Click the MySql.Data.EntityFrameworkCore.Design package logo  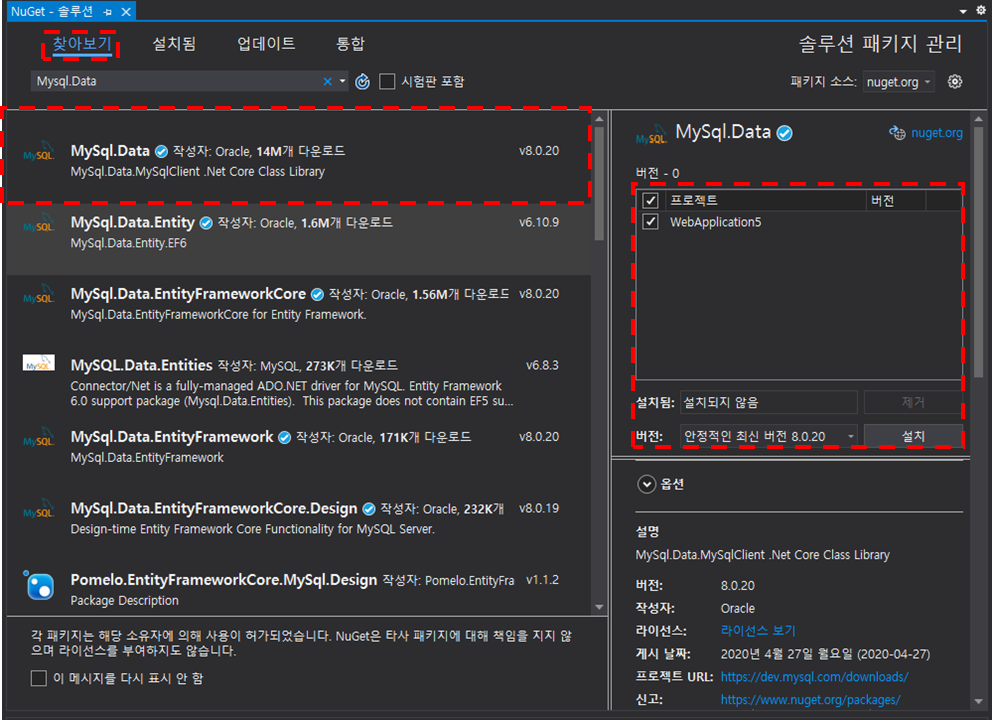coord(39,509)
